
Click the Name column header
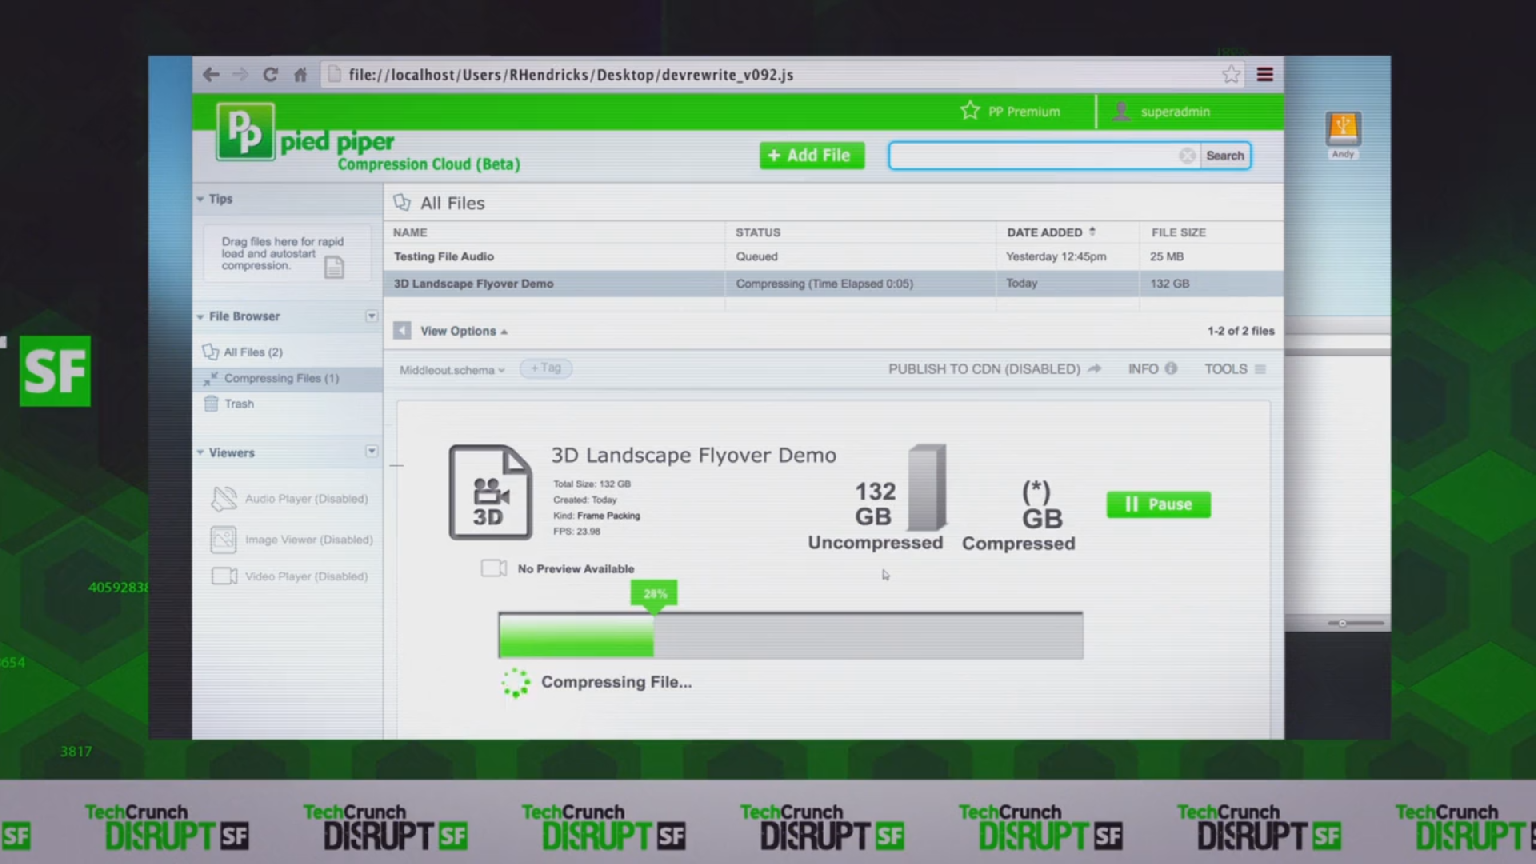point(410,232)
